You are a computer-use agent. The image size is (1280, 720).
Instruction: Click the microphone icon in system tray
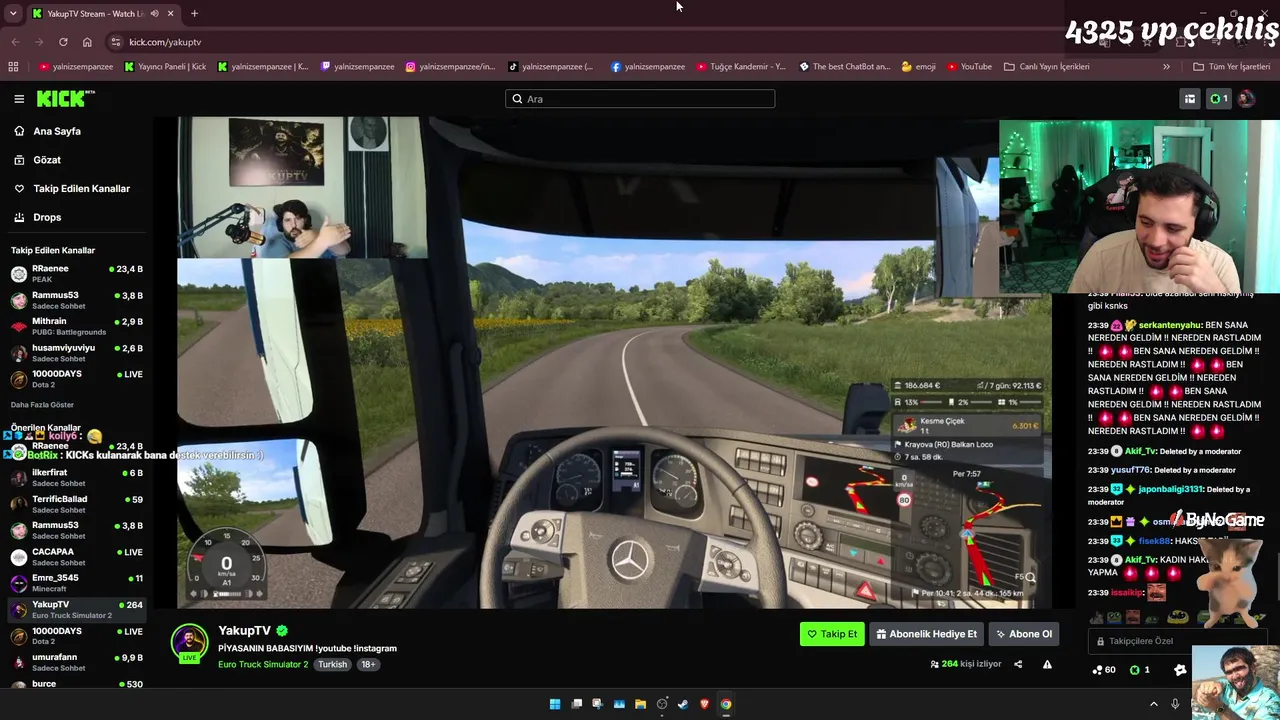pyautogui.click(x=1175, y=704)
